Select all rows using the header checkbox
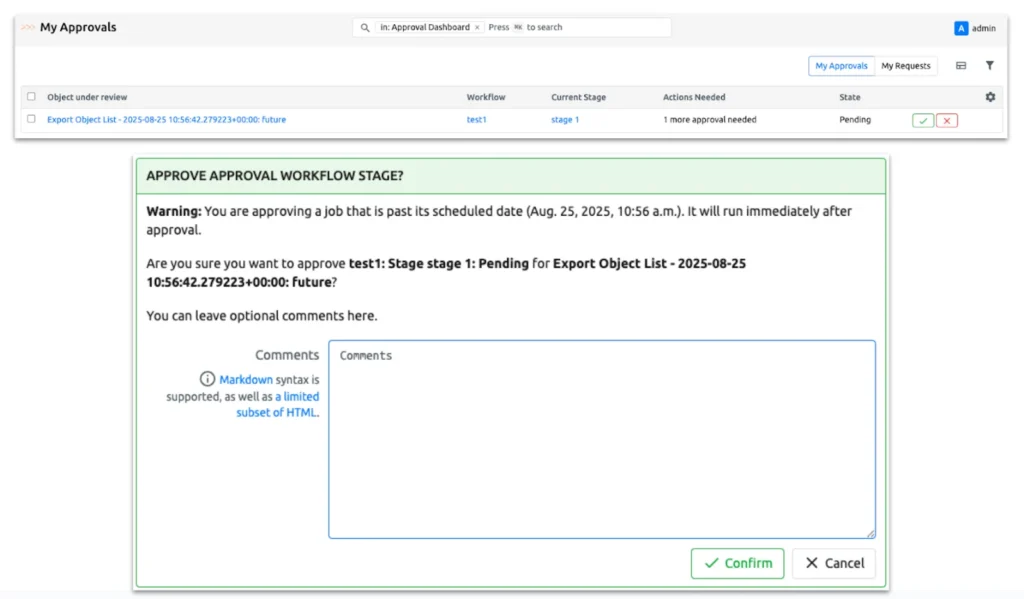The width and height of the screenshot is (1024, 599). click(x=29, y=96)
